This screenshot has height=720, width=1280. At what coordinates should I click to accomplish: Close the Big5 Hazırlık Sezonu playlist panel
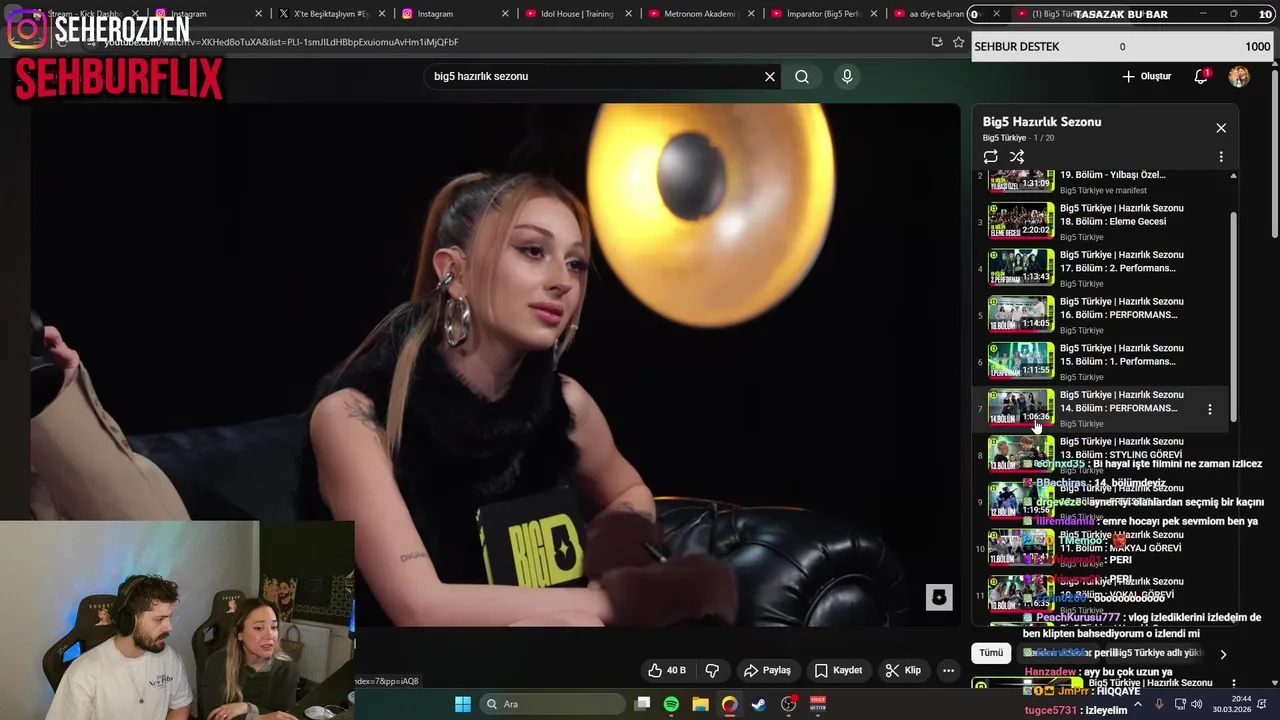click(x=1221, y=128)
